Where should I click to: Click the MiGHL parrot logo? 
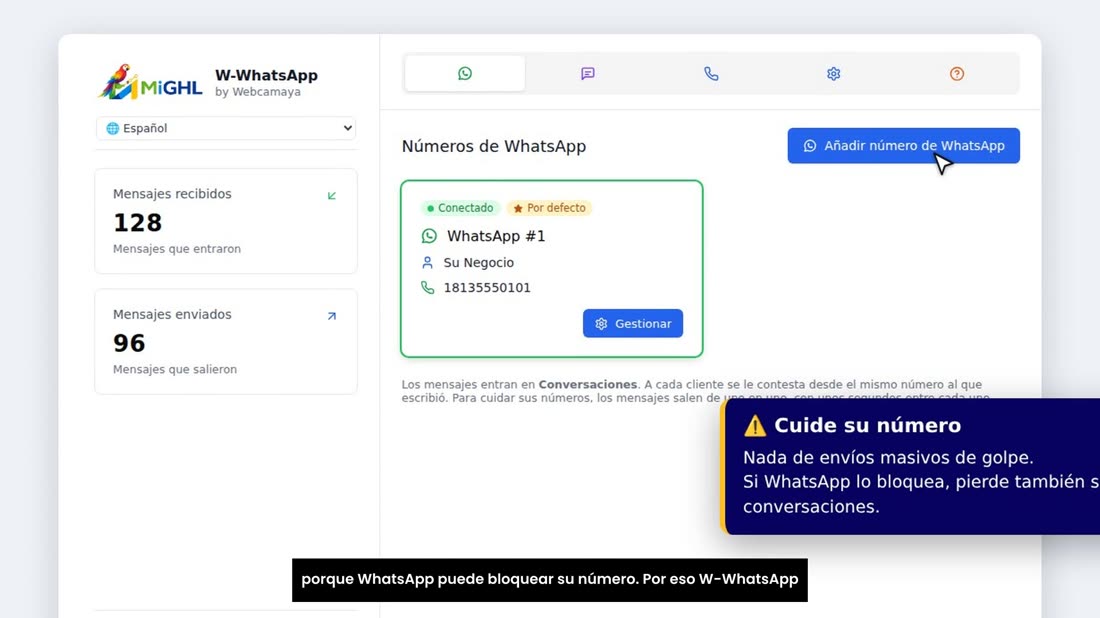coord(150,82)
